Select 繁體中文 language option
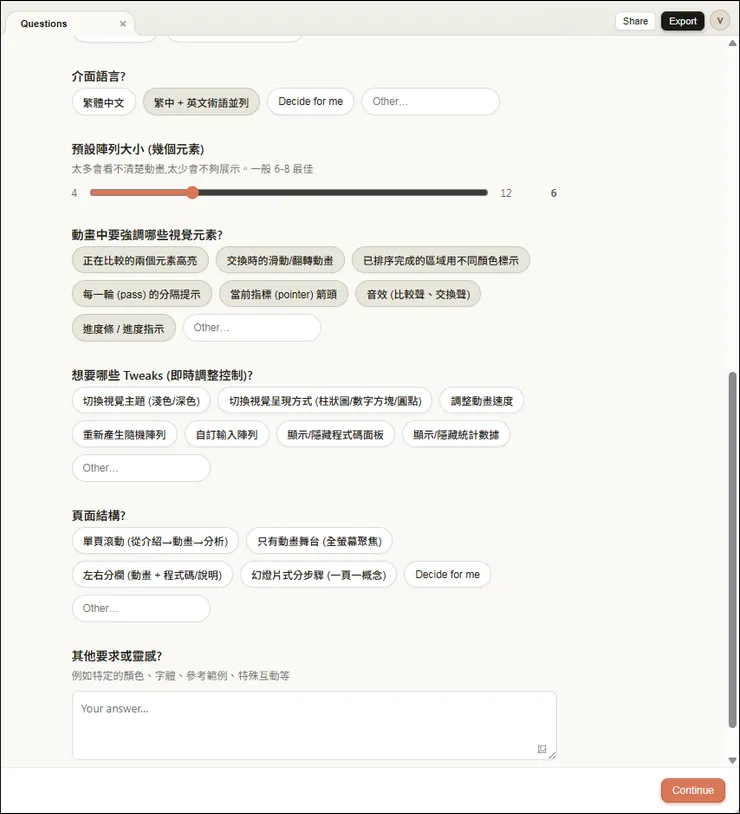Screen dimensions: 740x814 pos(104,102)
